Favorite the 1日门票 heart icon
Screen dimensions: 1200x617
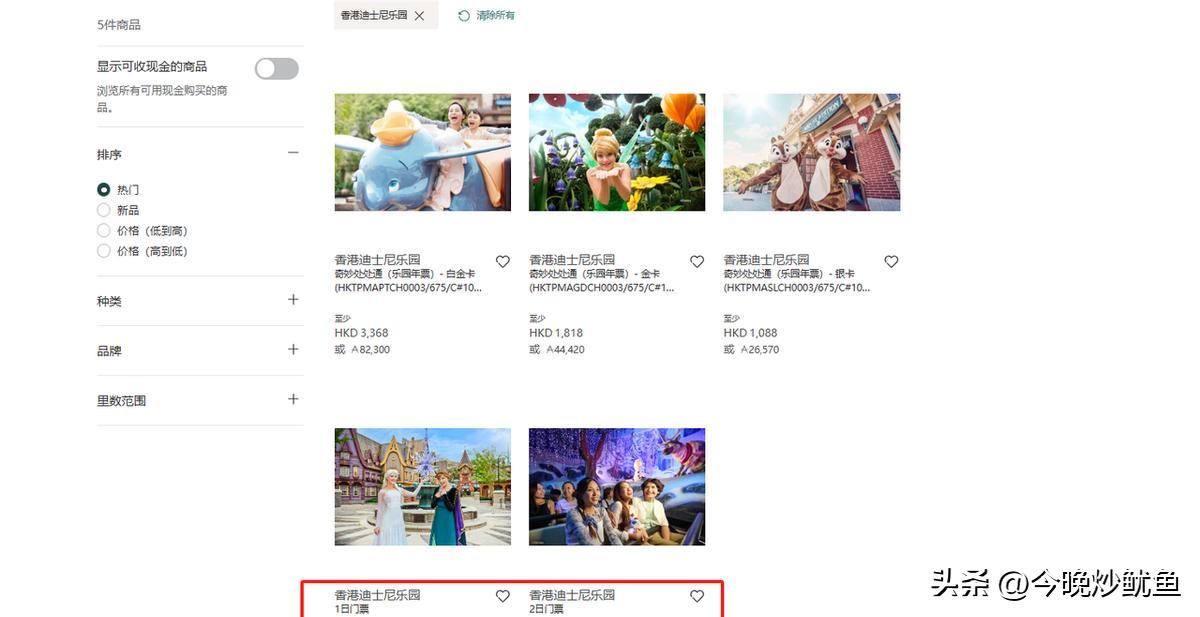[503, 596]
